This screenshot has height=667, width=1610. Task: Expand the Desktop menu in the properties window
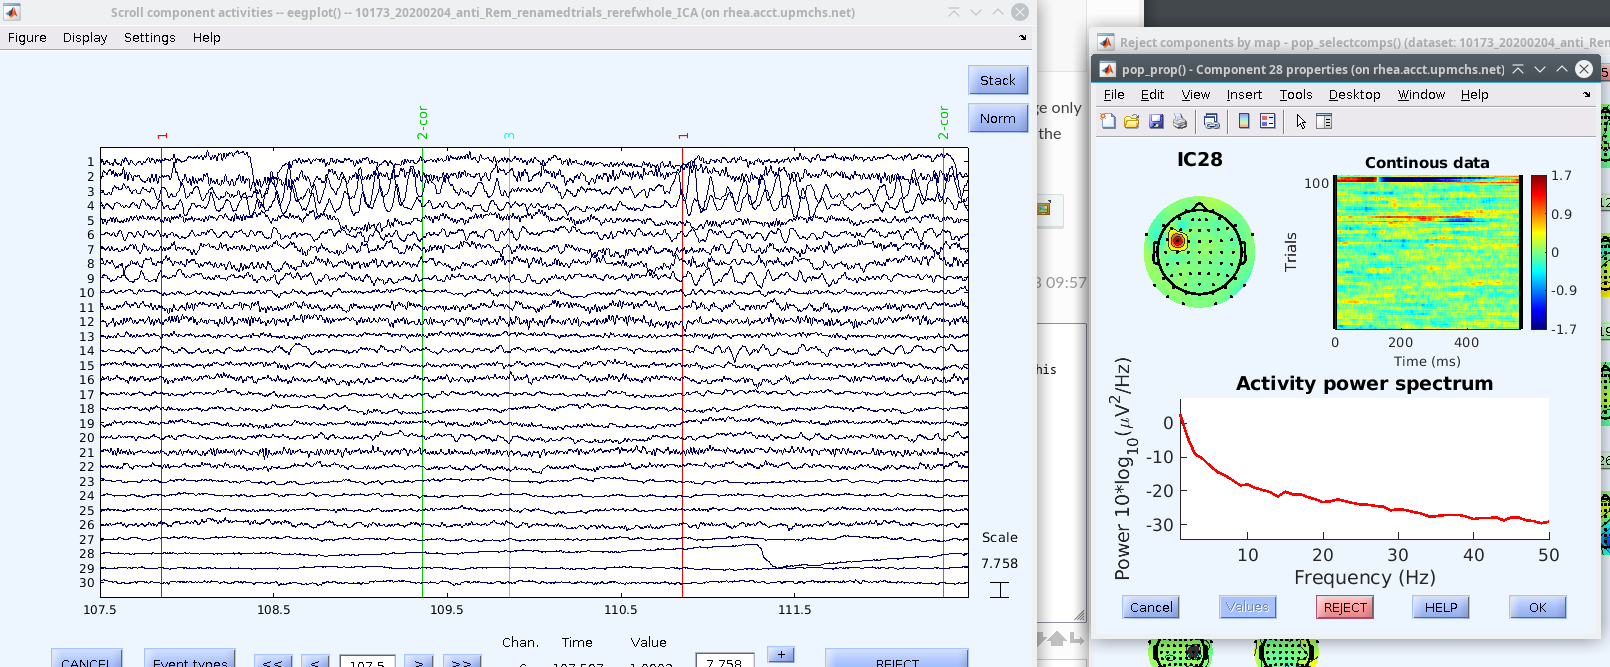point(1354,95)
